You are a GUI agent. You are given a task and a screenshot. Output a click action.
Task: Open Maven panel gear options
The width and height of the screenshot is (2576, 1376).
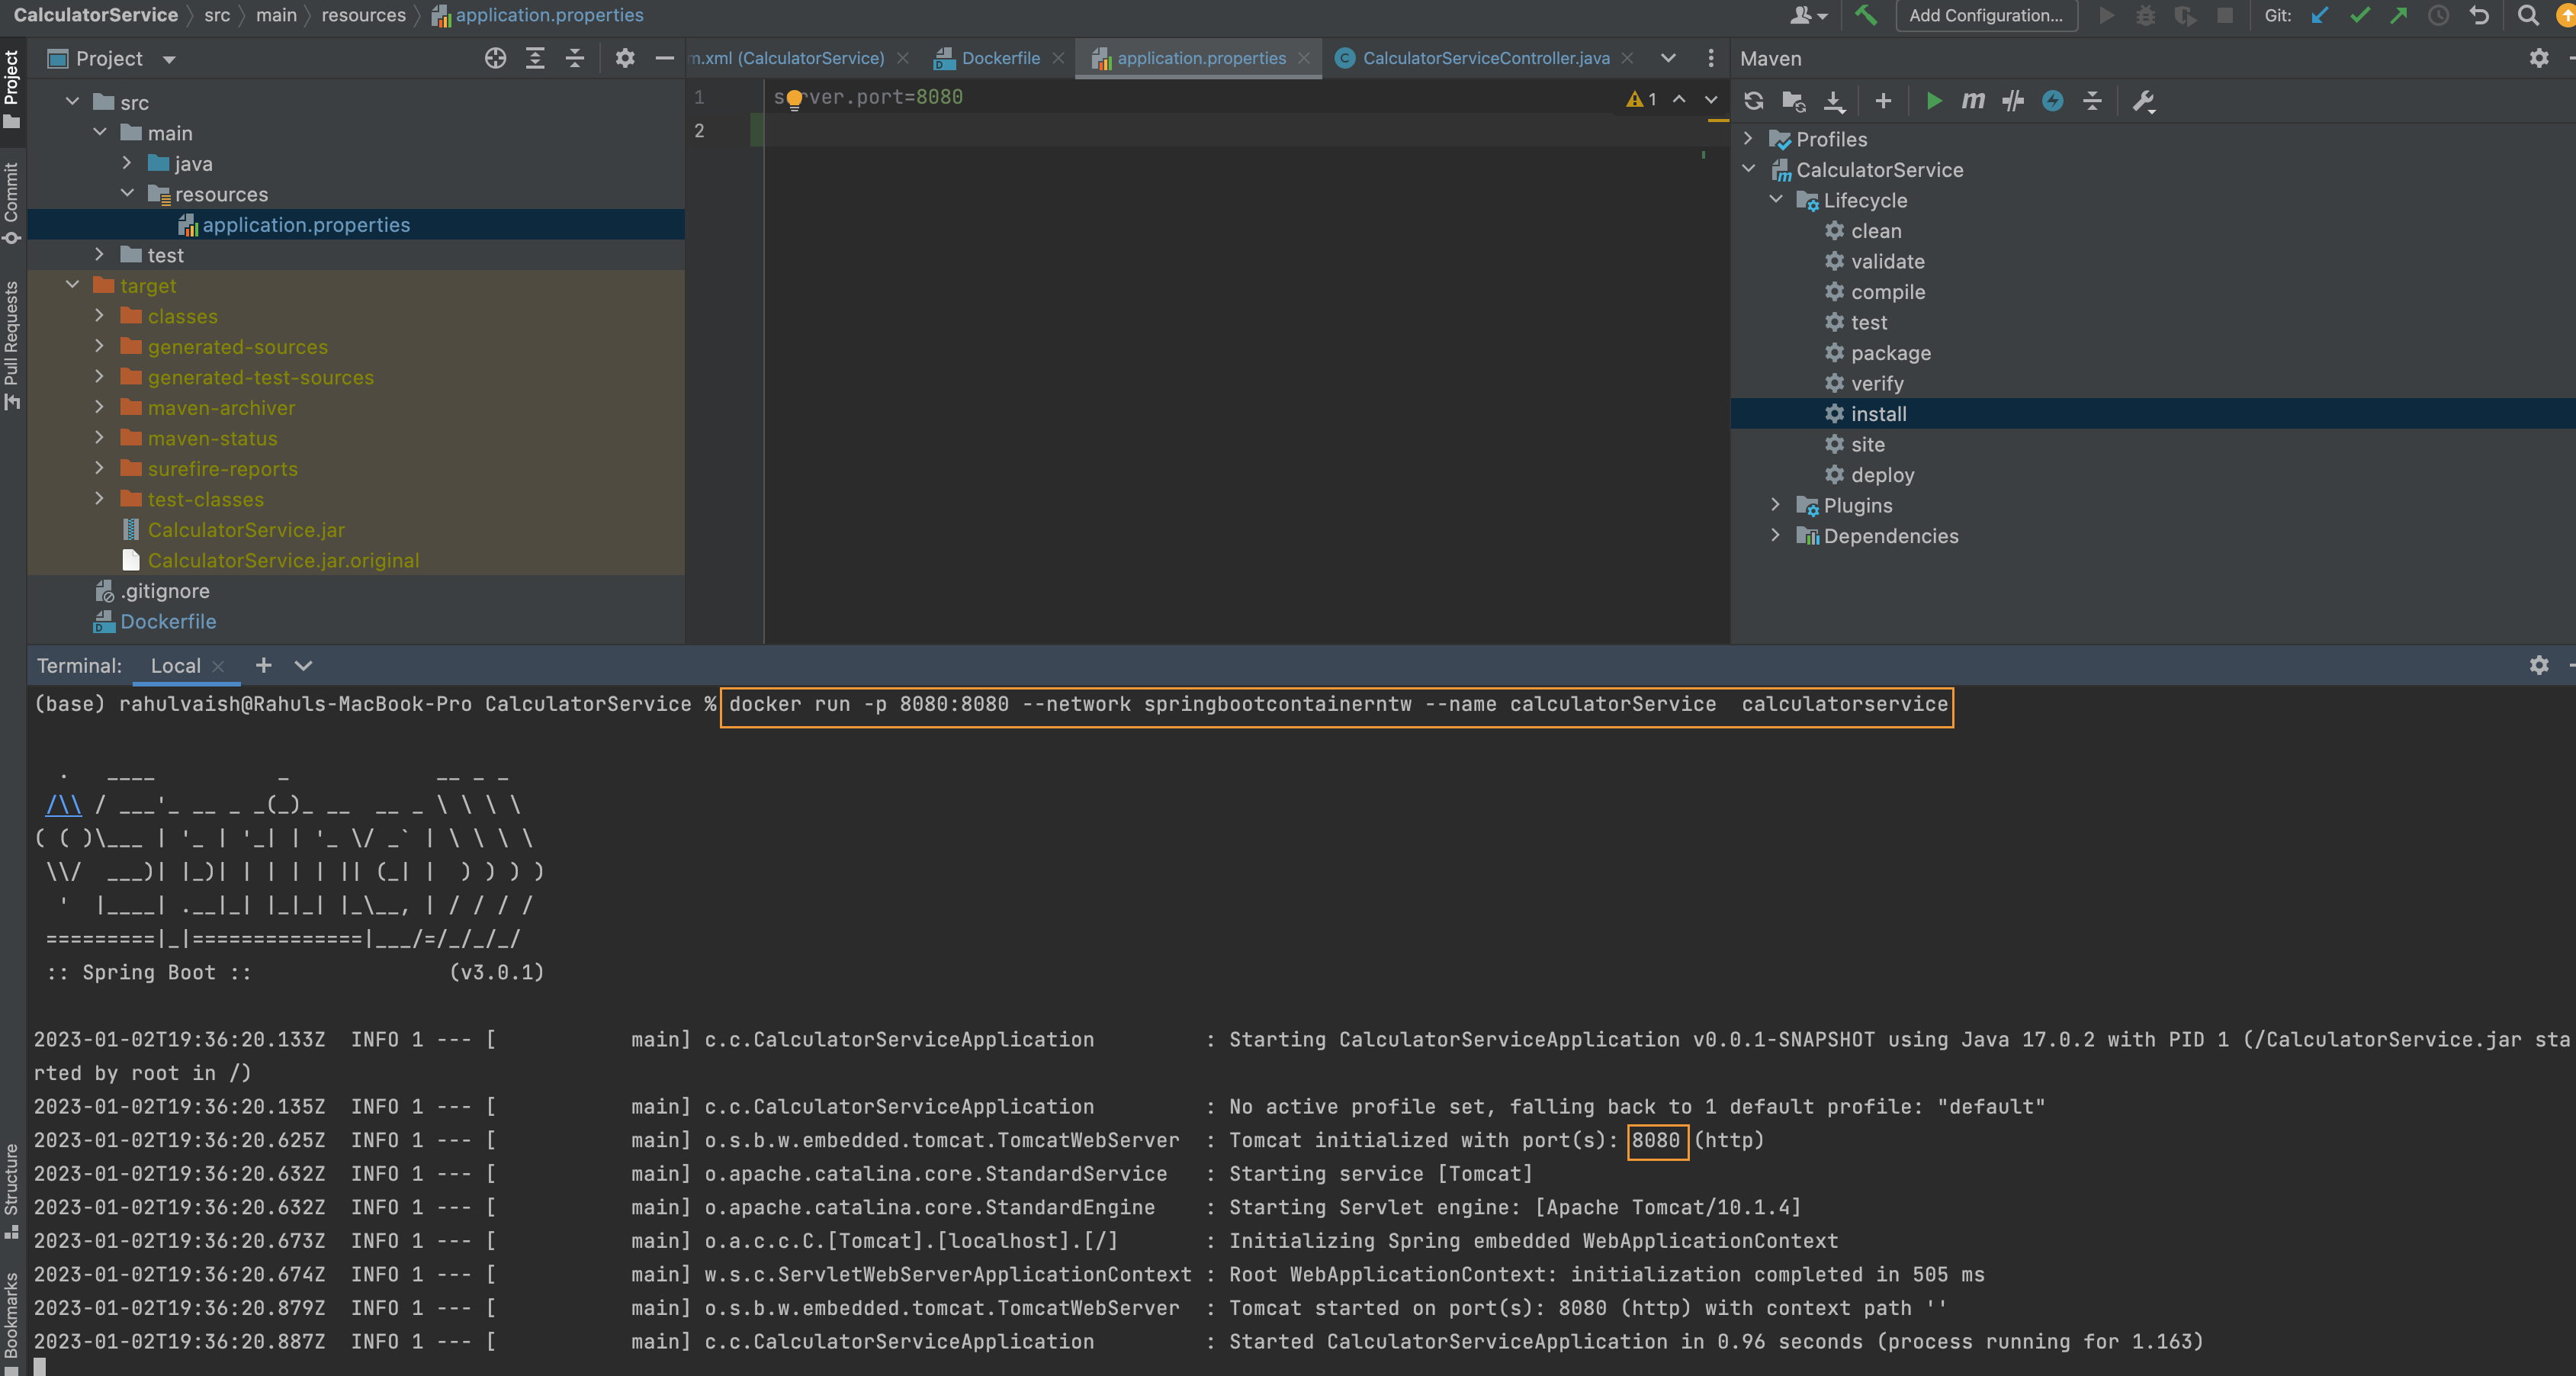coord(2539,58)
